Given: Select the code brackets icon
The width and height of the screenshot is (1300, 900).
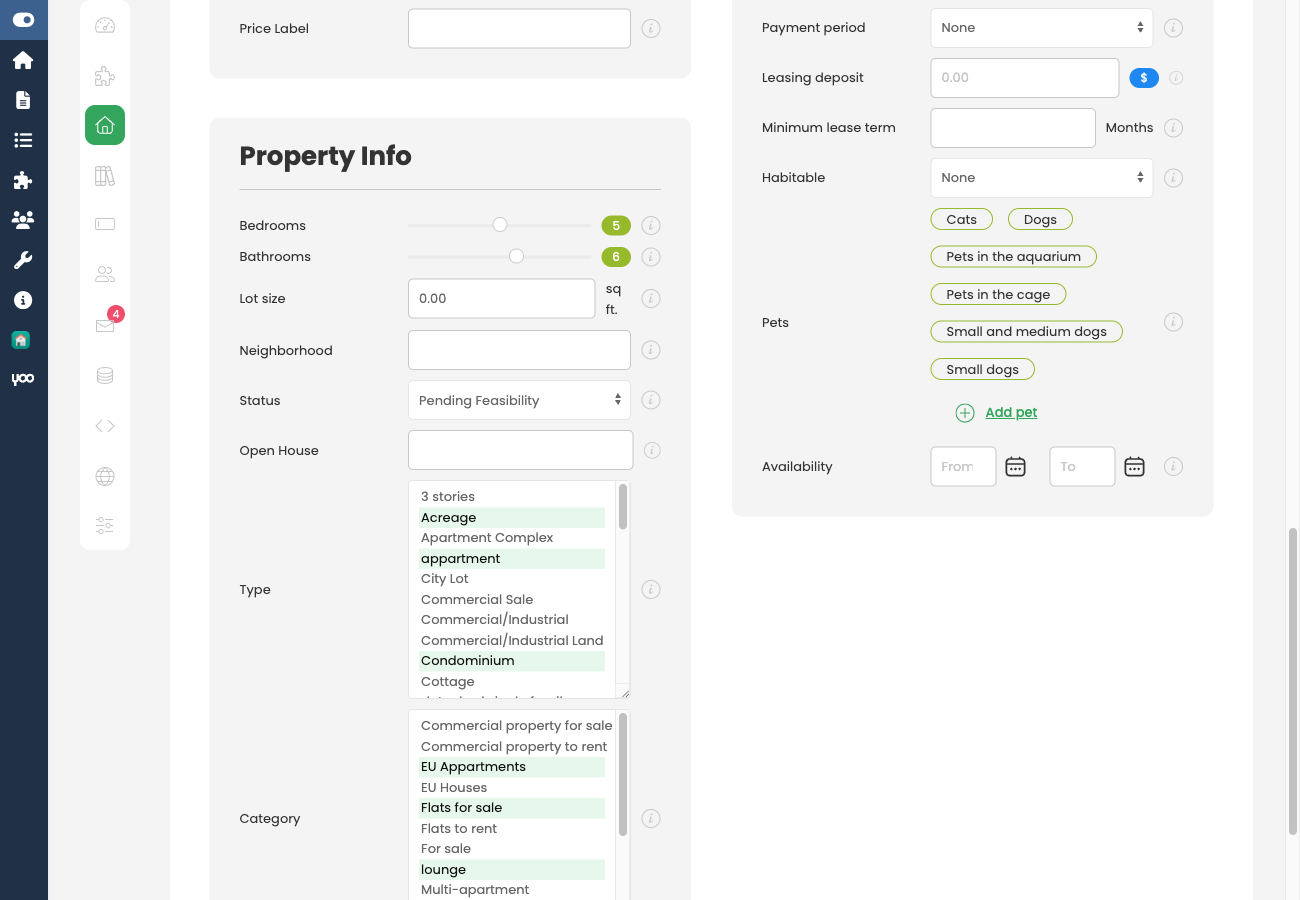Looking at the screenshot, I should (105, 425).
